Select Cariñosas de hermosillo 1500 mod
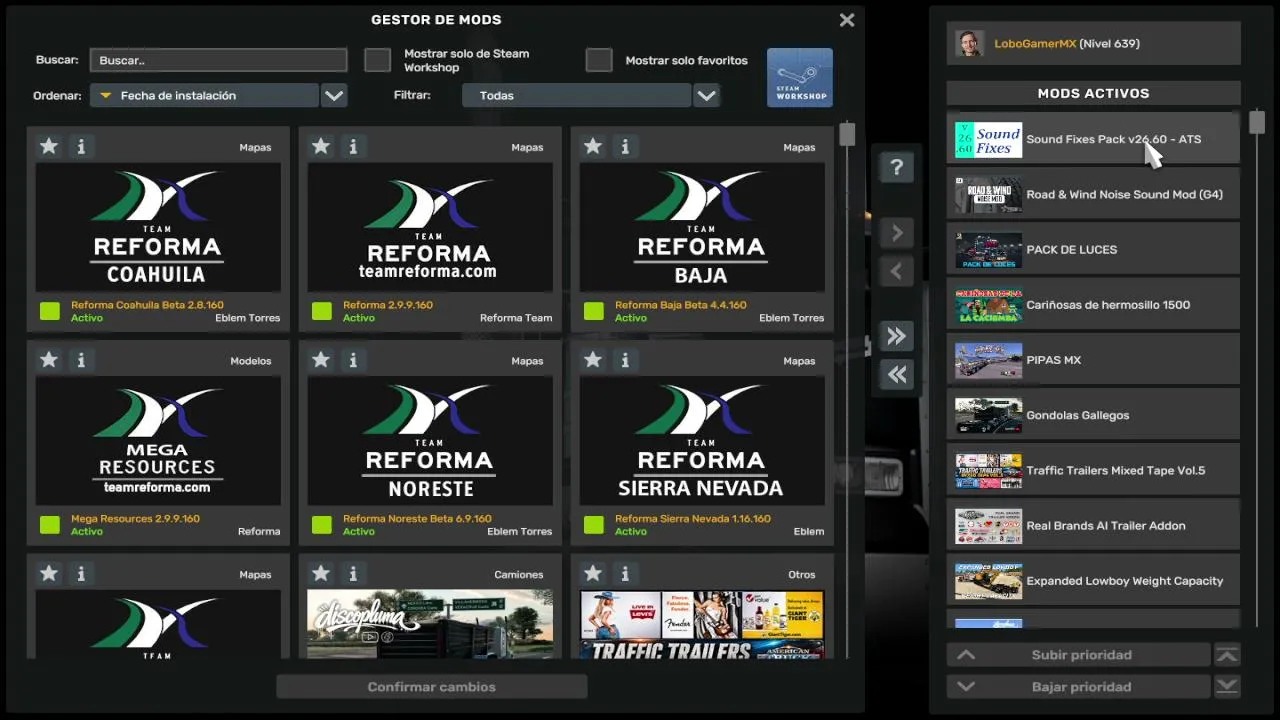1280x720 pixels. click(x=1093, y=305)
